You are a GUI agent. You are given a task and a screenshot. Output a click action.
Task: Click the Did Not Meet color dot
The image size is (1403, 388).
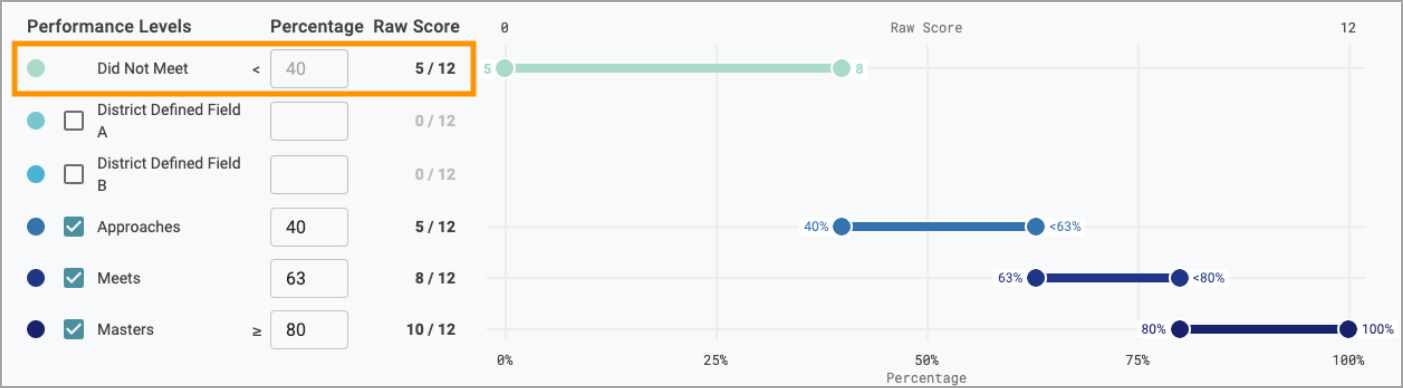[36, 69]
